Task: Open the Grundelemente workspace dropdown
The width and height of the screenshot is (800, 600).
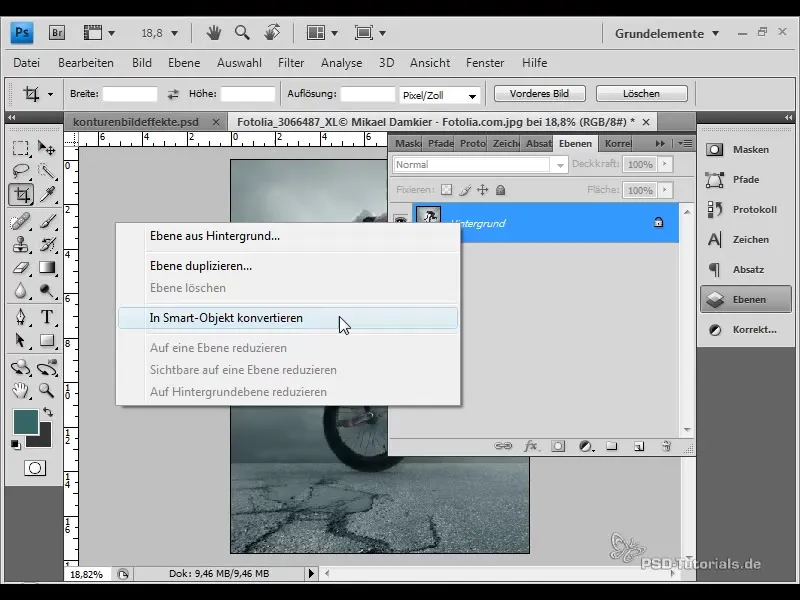Action: (x=667, y=34)
